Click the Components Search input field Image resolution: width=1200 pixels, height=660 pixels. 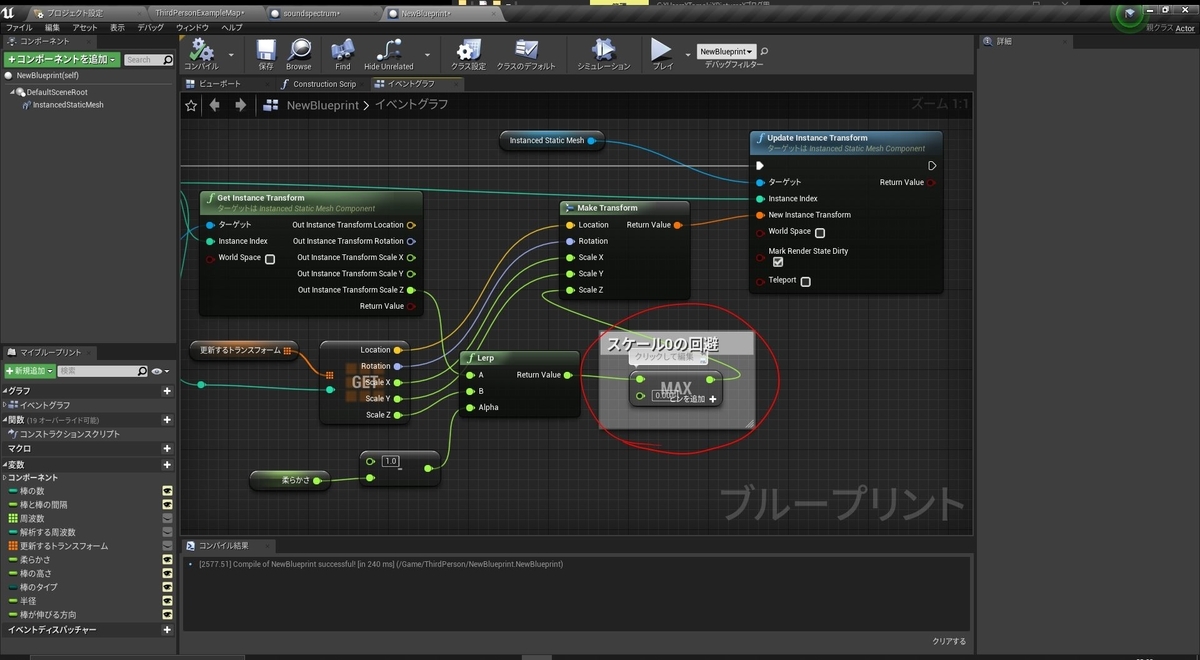143,60
